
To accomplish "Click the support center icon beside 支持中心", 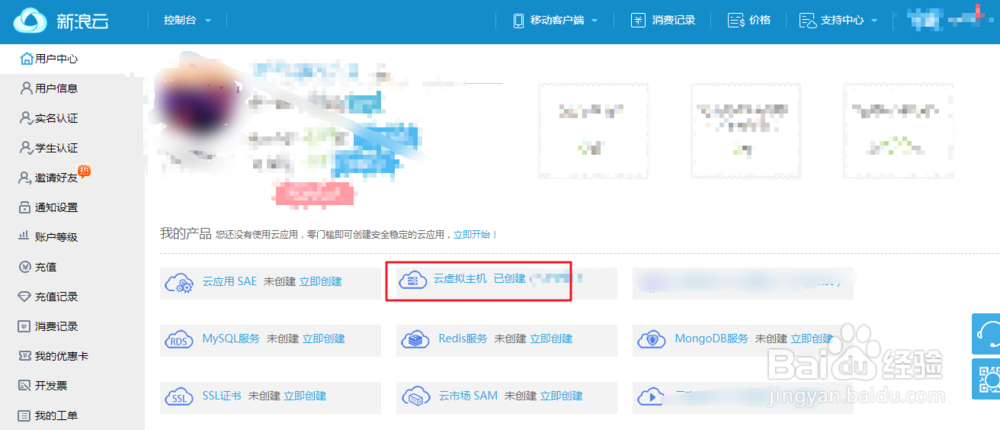I will [x=808, y=20].
